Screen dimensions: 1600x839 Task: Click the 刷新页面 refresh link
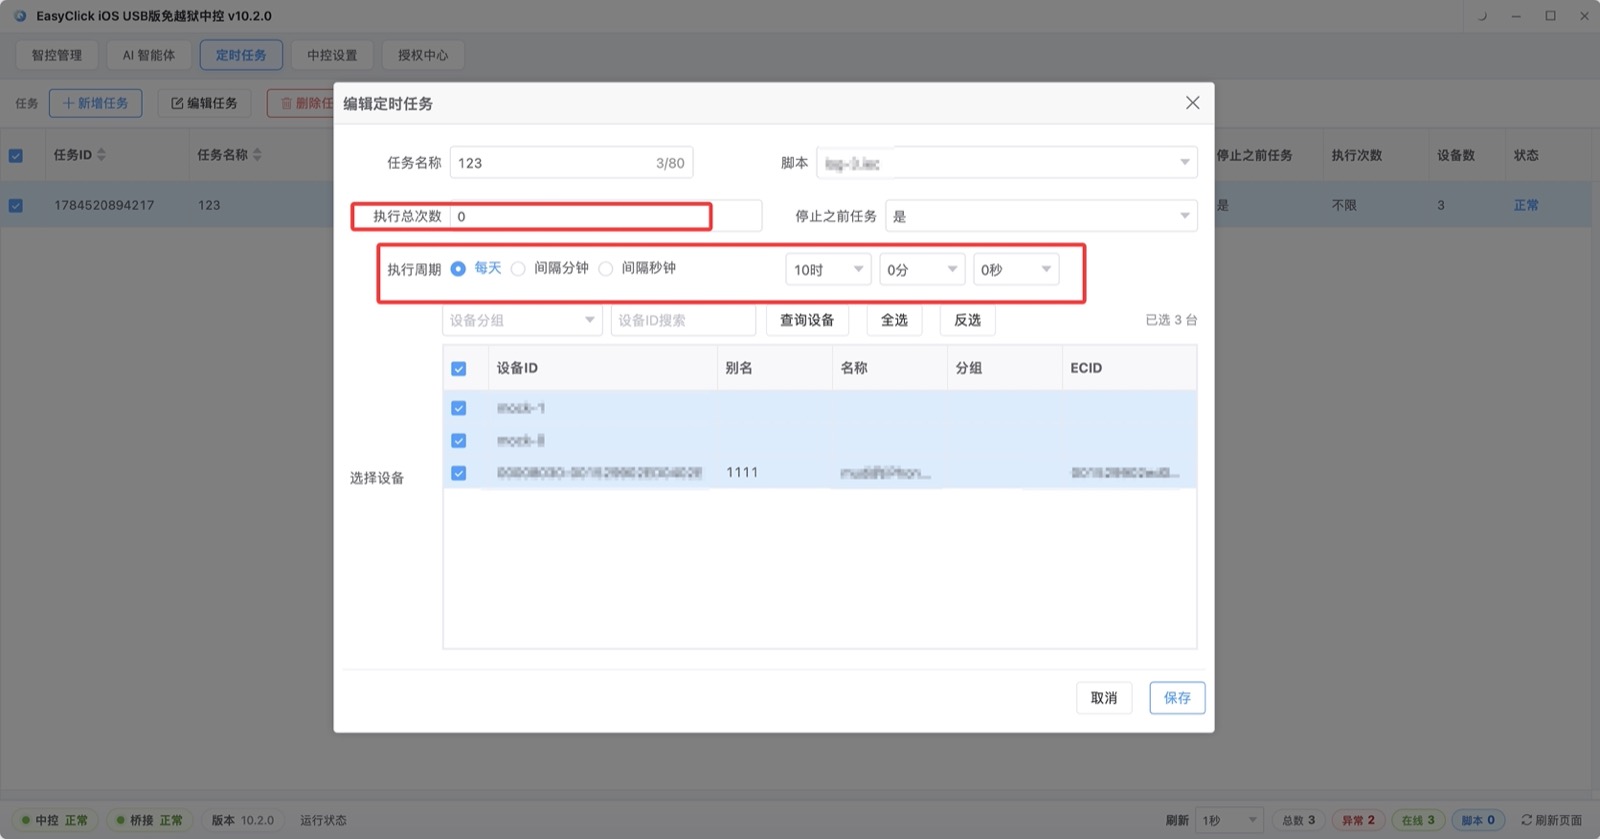(x=1552, y=820)
